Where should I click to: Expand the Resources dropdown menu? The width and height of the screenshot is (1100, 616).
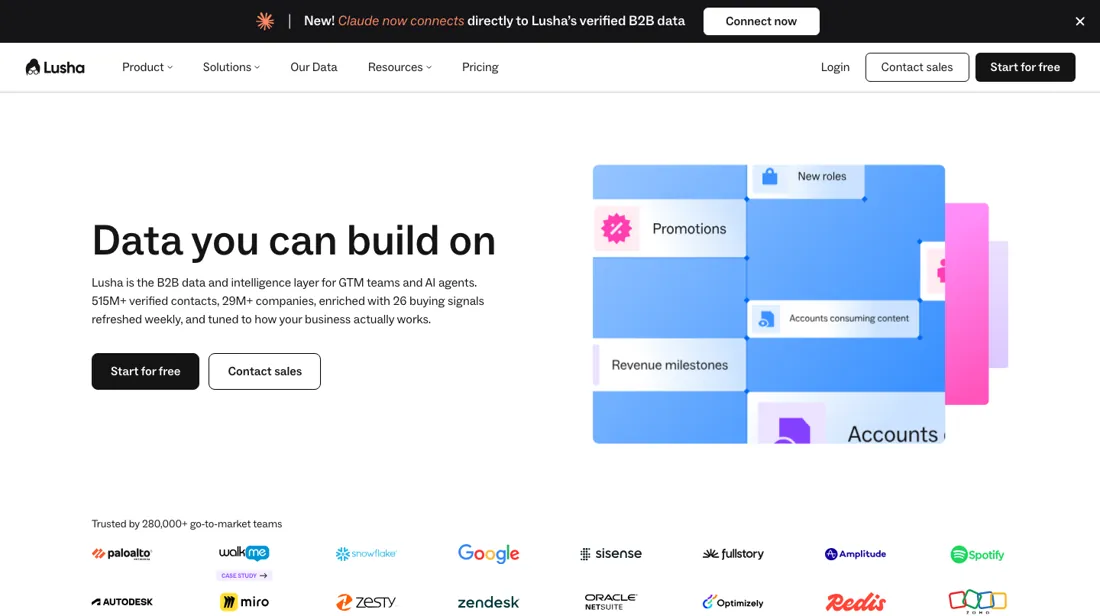tap(400, 67)
